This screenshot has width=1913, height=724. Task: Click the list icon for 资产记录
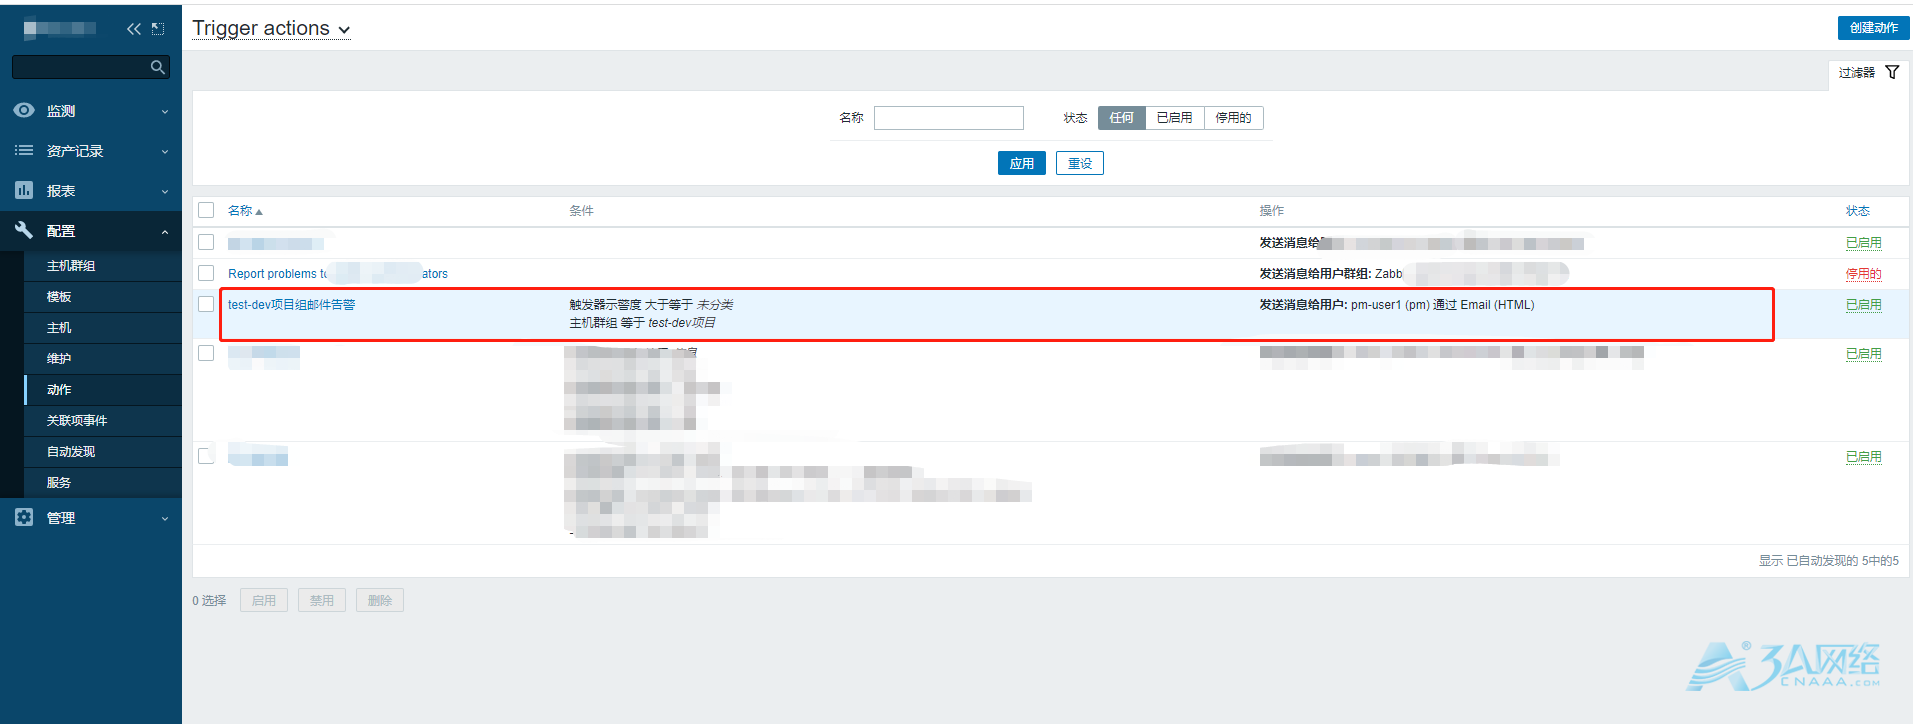click(x=24, y=150)
